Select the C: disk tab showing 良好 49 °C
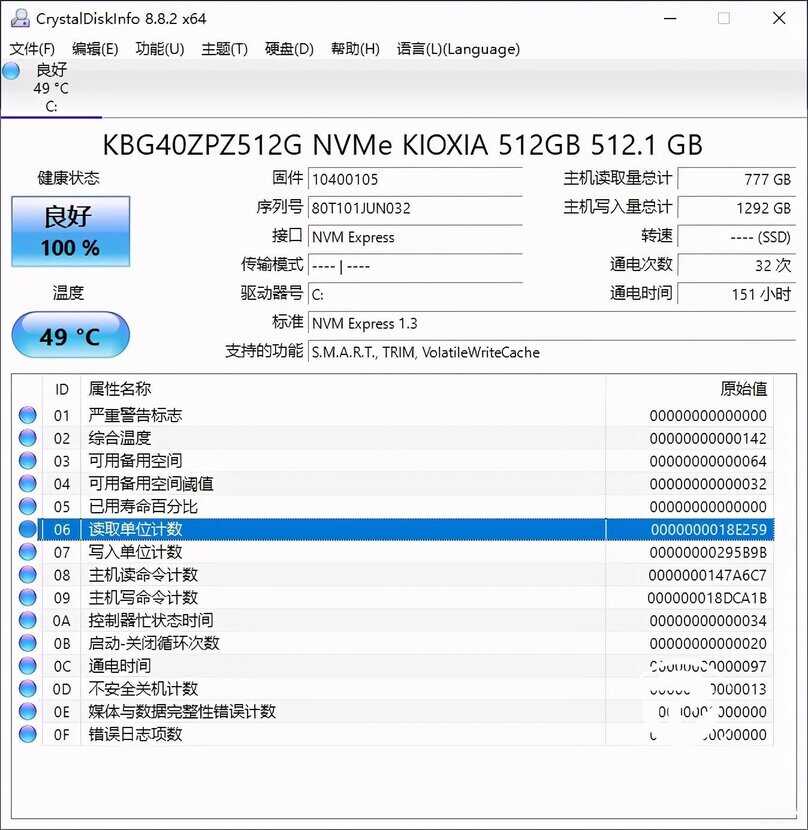This screenshot has width=808, height=830. (x=51, y=88)
